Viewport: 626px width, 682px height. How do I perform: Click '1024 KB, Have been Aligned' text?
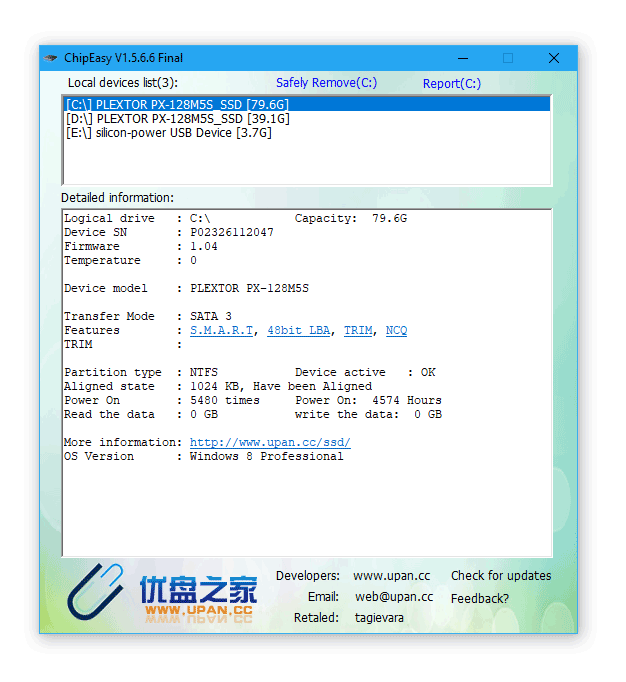point(281,386)
